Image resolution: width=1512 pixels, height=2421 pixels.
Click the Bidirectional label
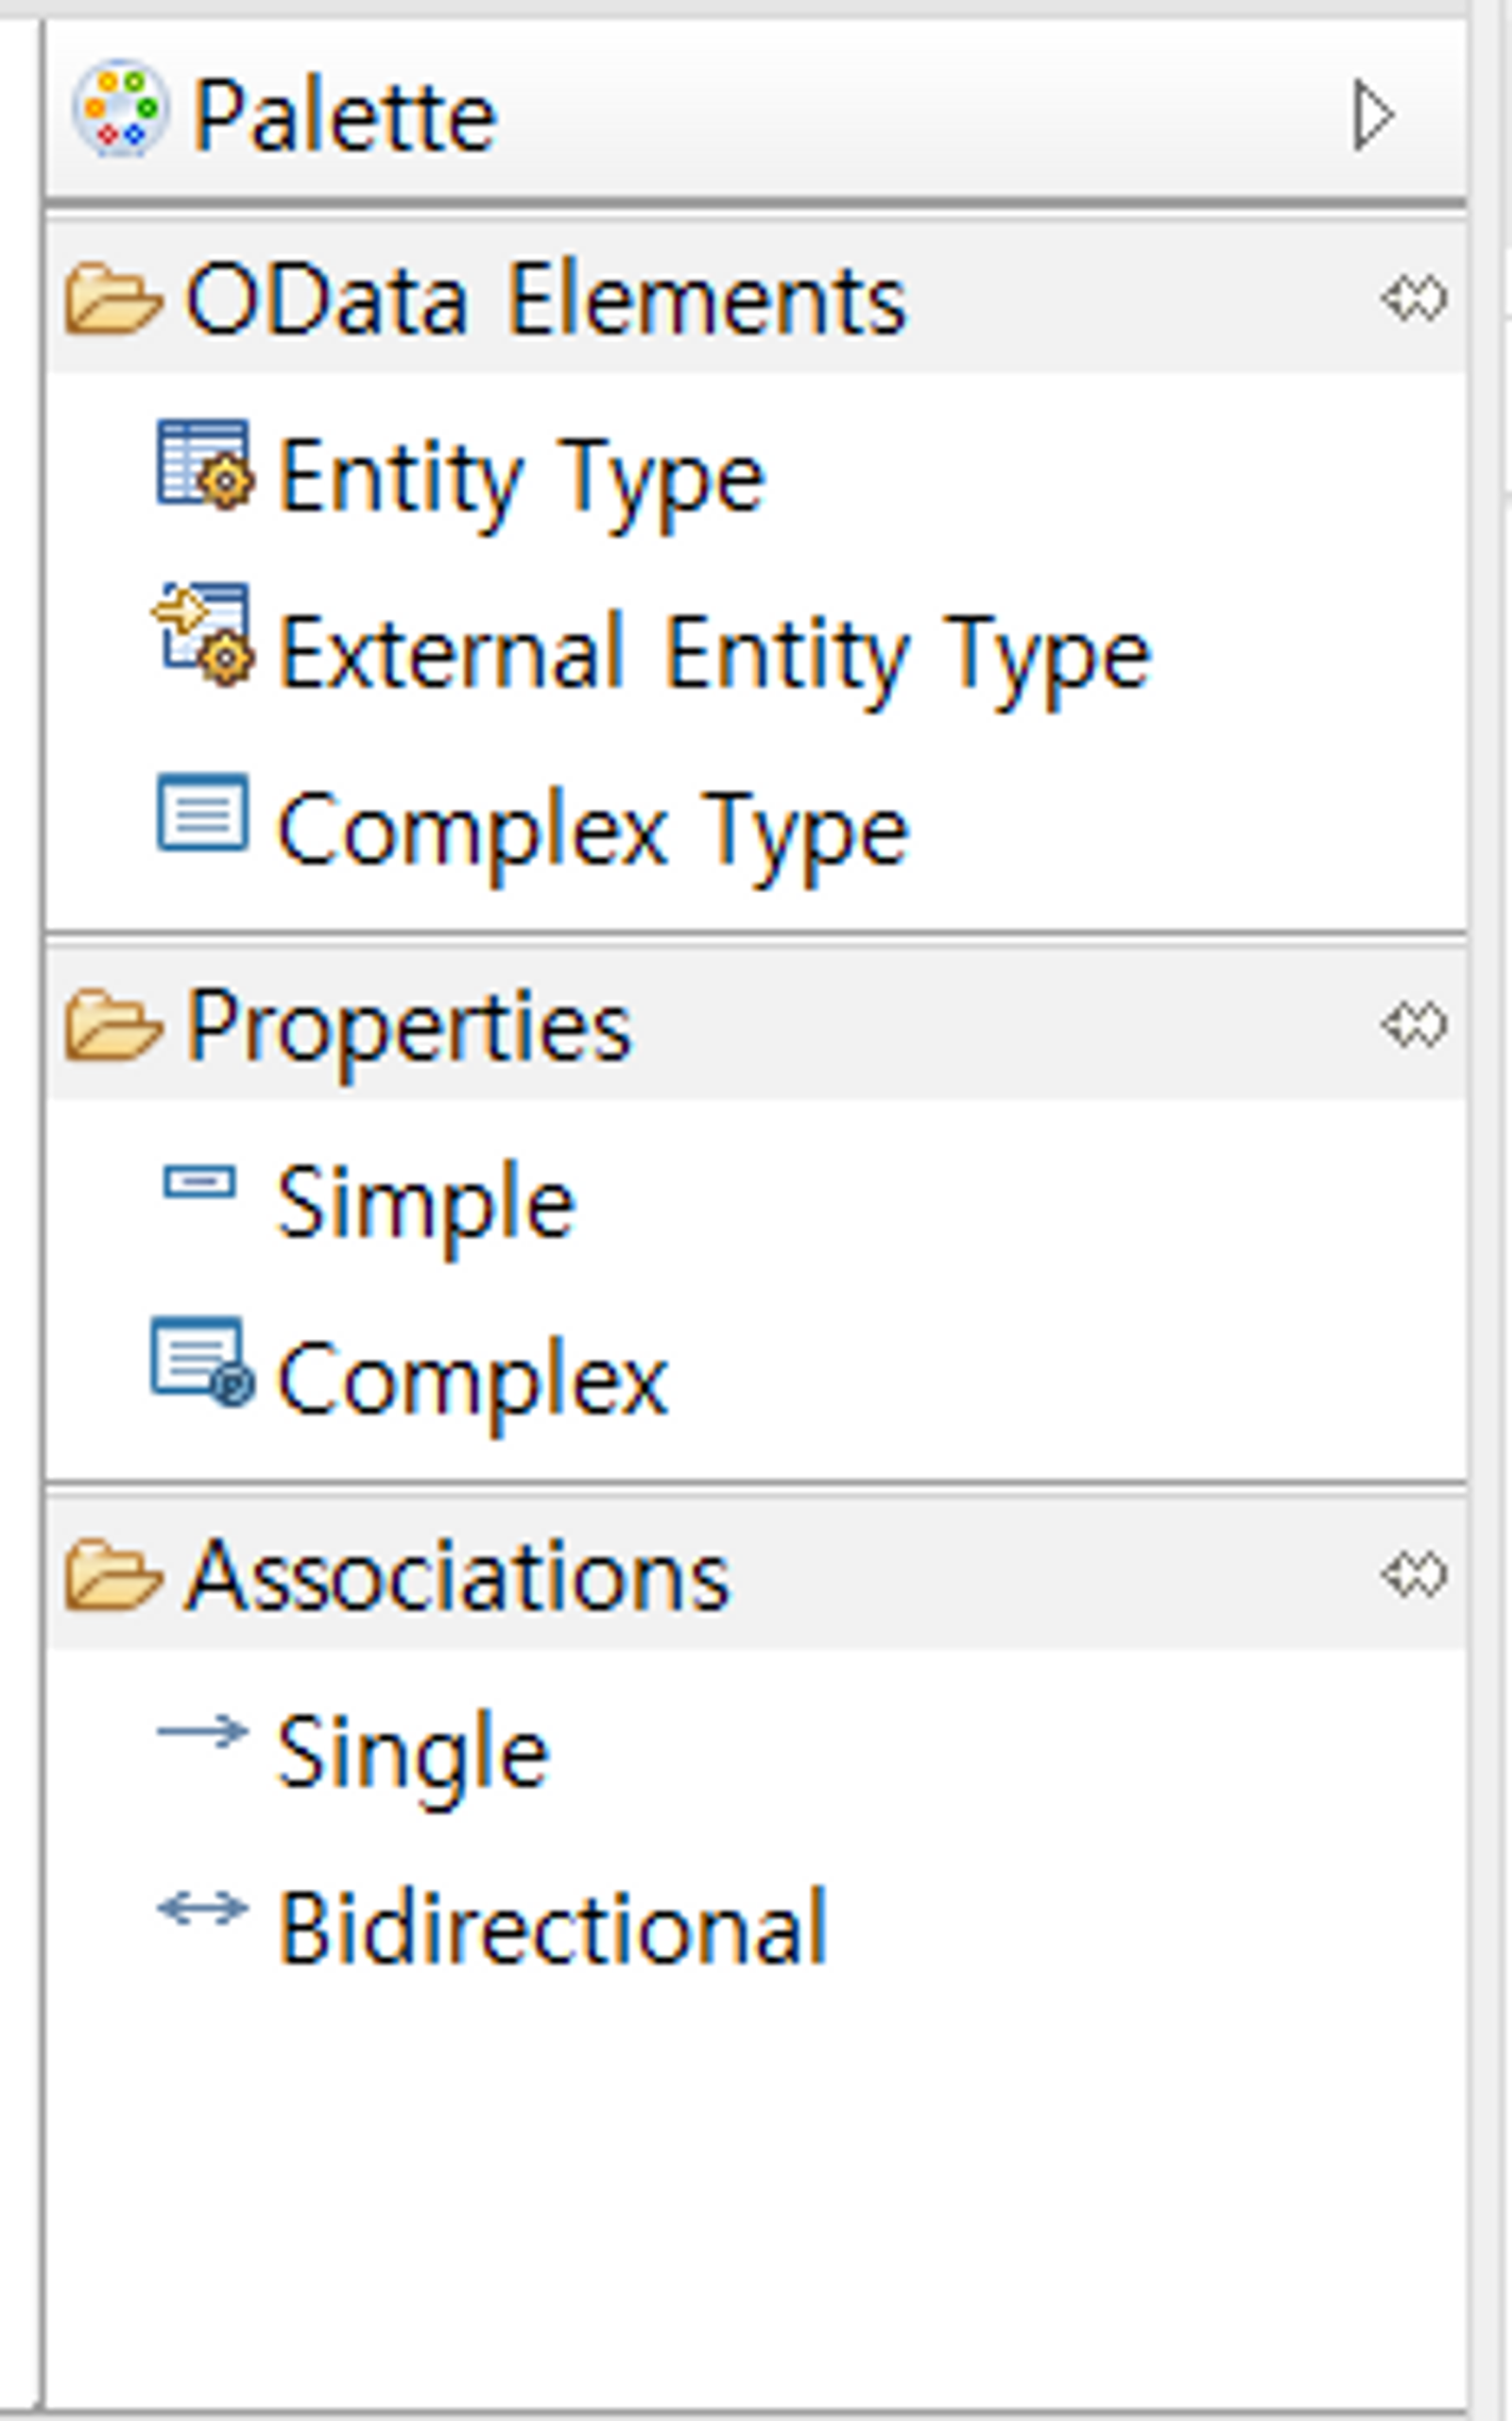coord(552,1927)
